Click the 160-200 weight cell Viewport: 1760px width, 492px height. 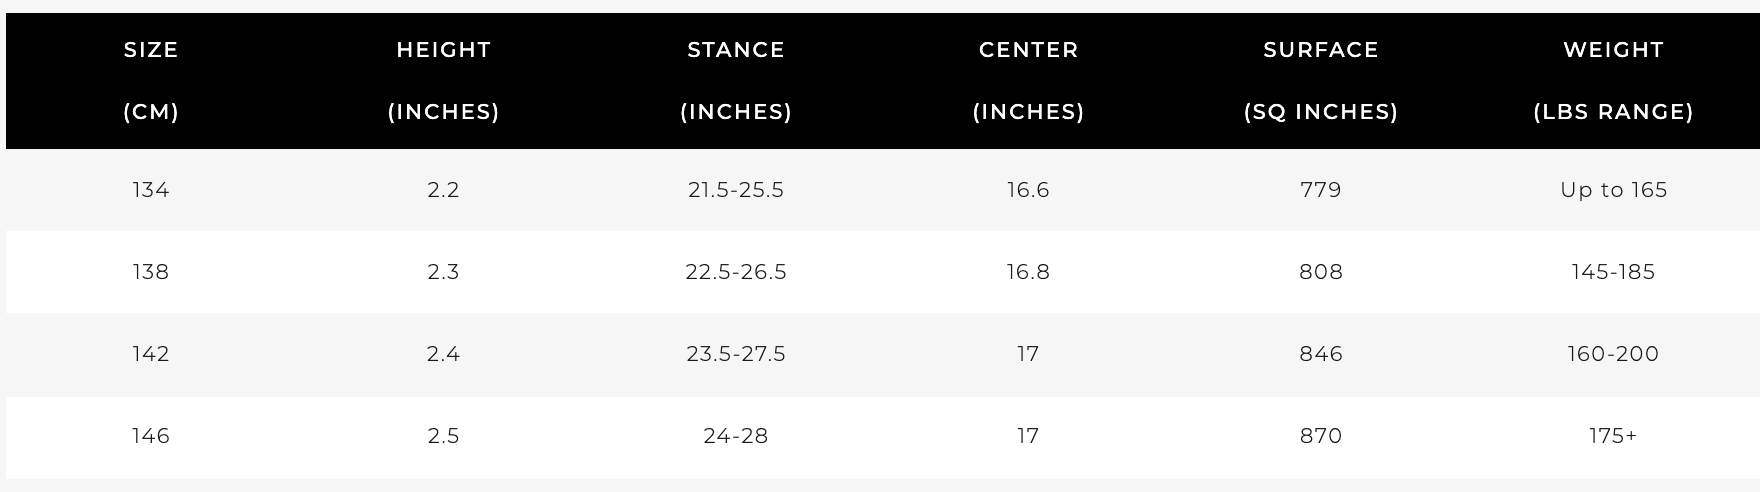point(1613,354)
